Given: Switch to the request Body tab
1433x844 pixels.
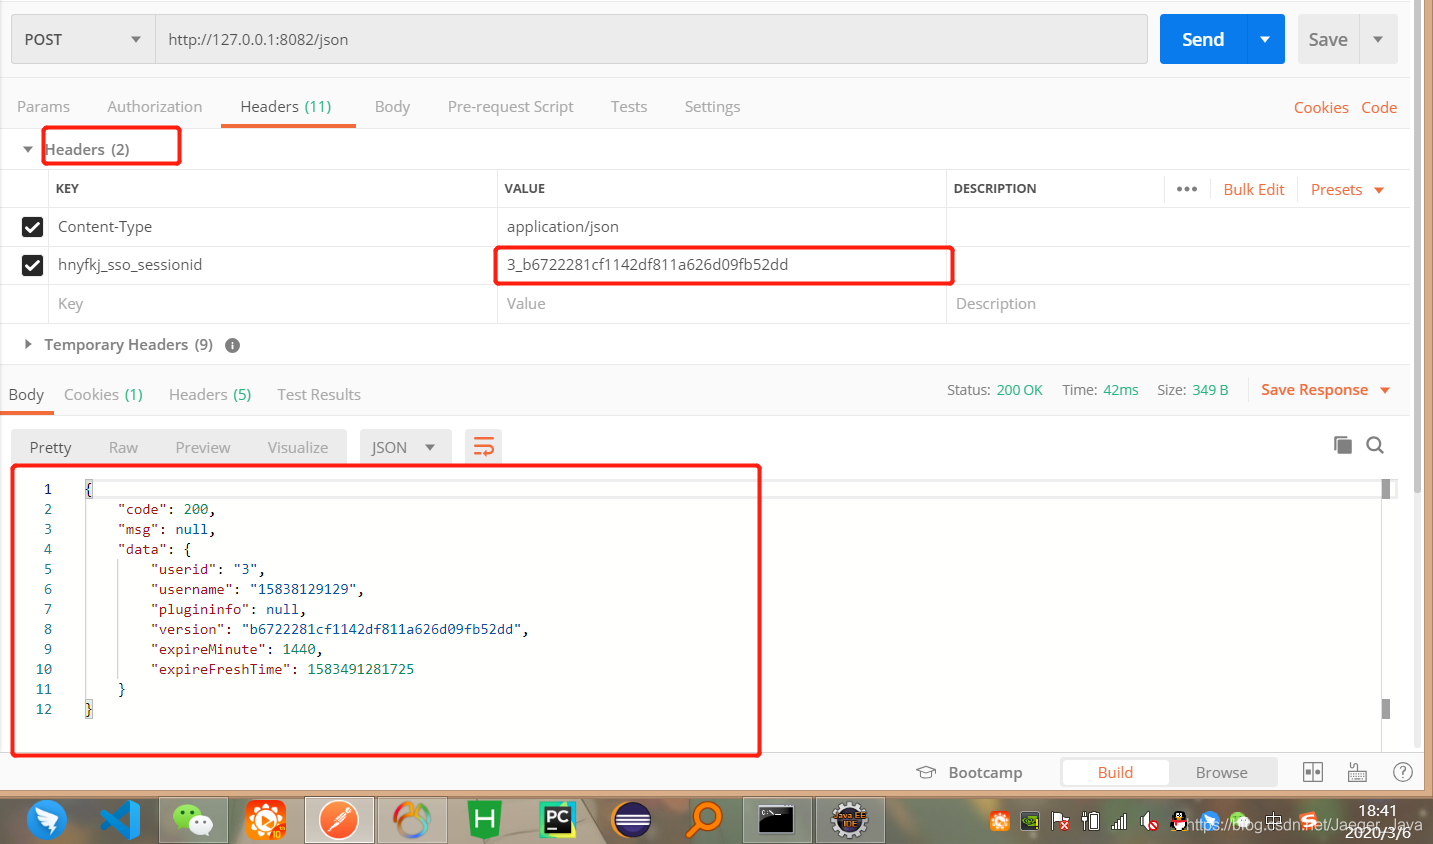Looking at the screenshot, I should pyautogui.click(x=392, y=106).
